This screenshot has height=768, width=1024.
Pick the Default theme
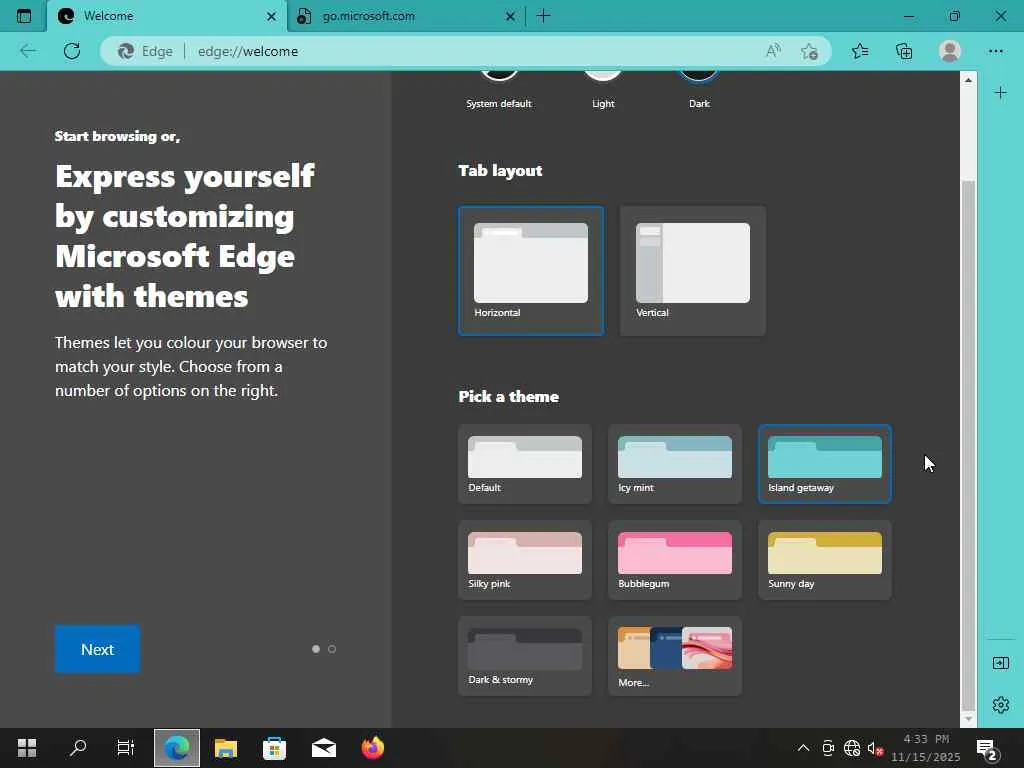(x=525, y=464)
